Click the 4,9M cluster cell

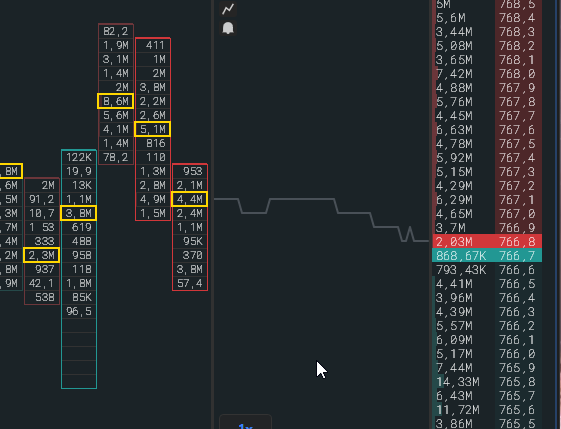pos(153,199)
